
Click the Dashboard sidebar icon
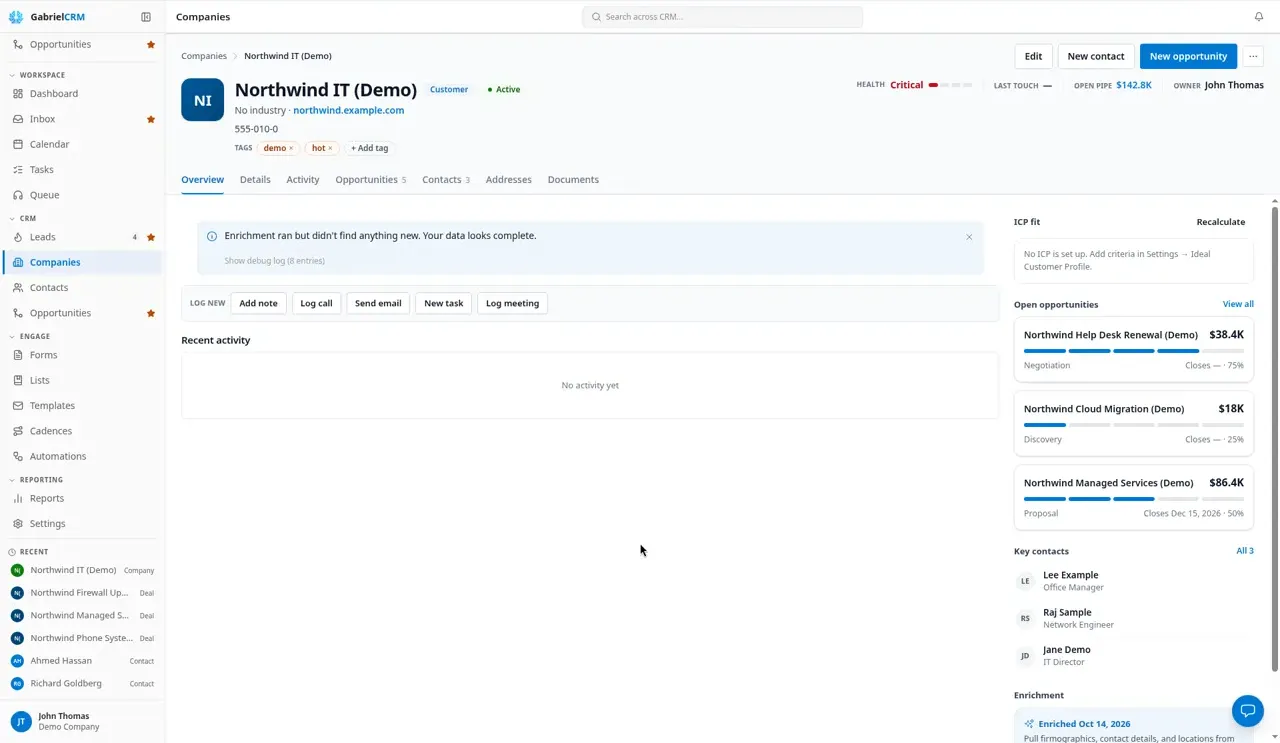pyautogui.click(x=18, y=94)
